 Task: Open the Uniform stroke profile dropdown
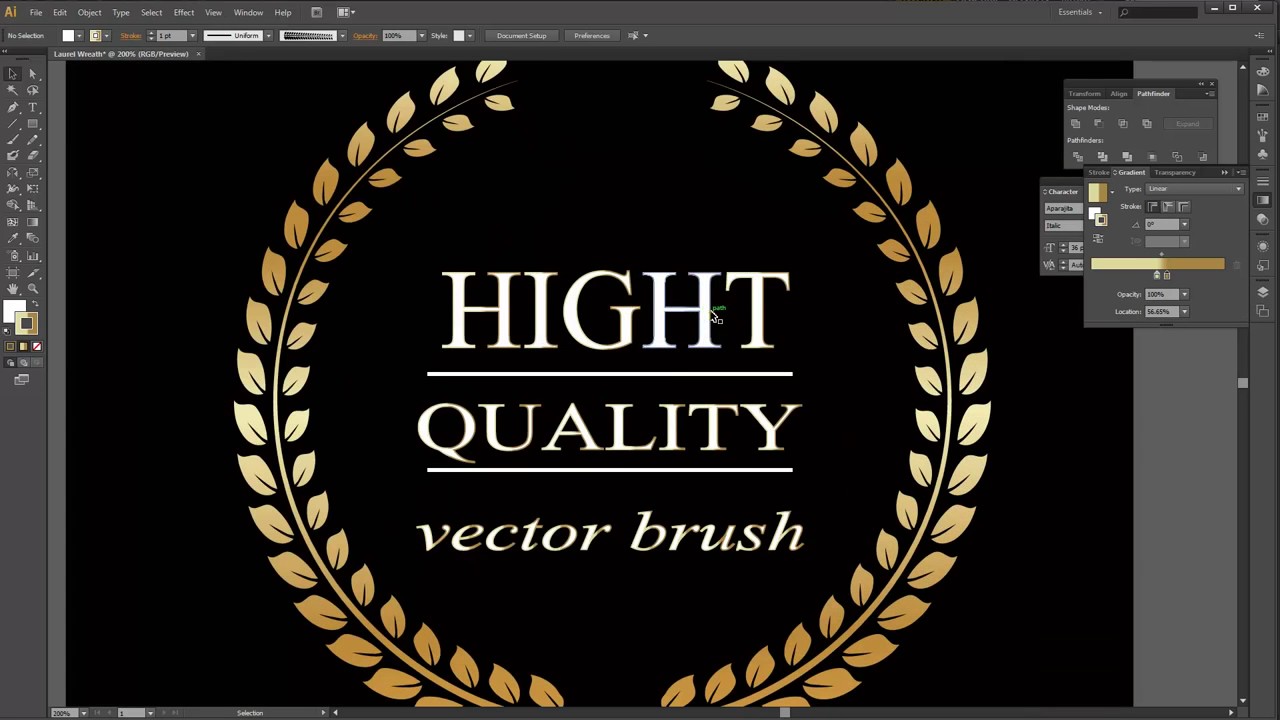268,36
